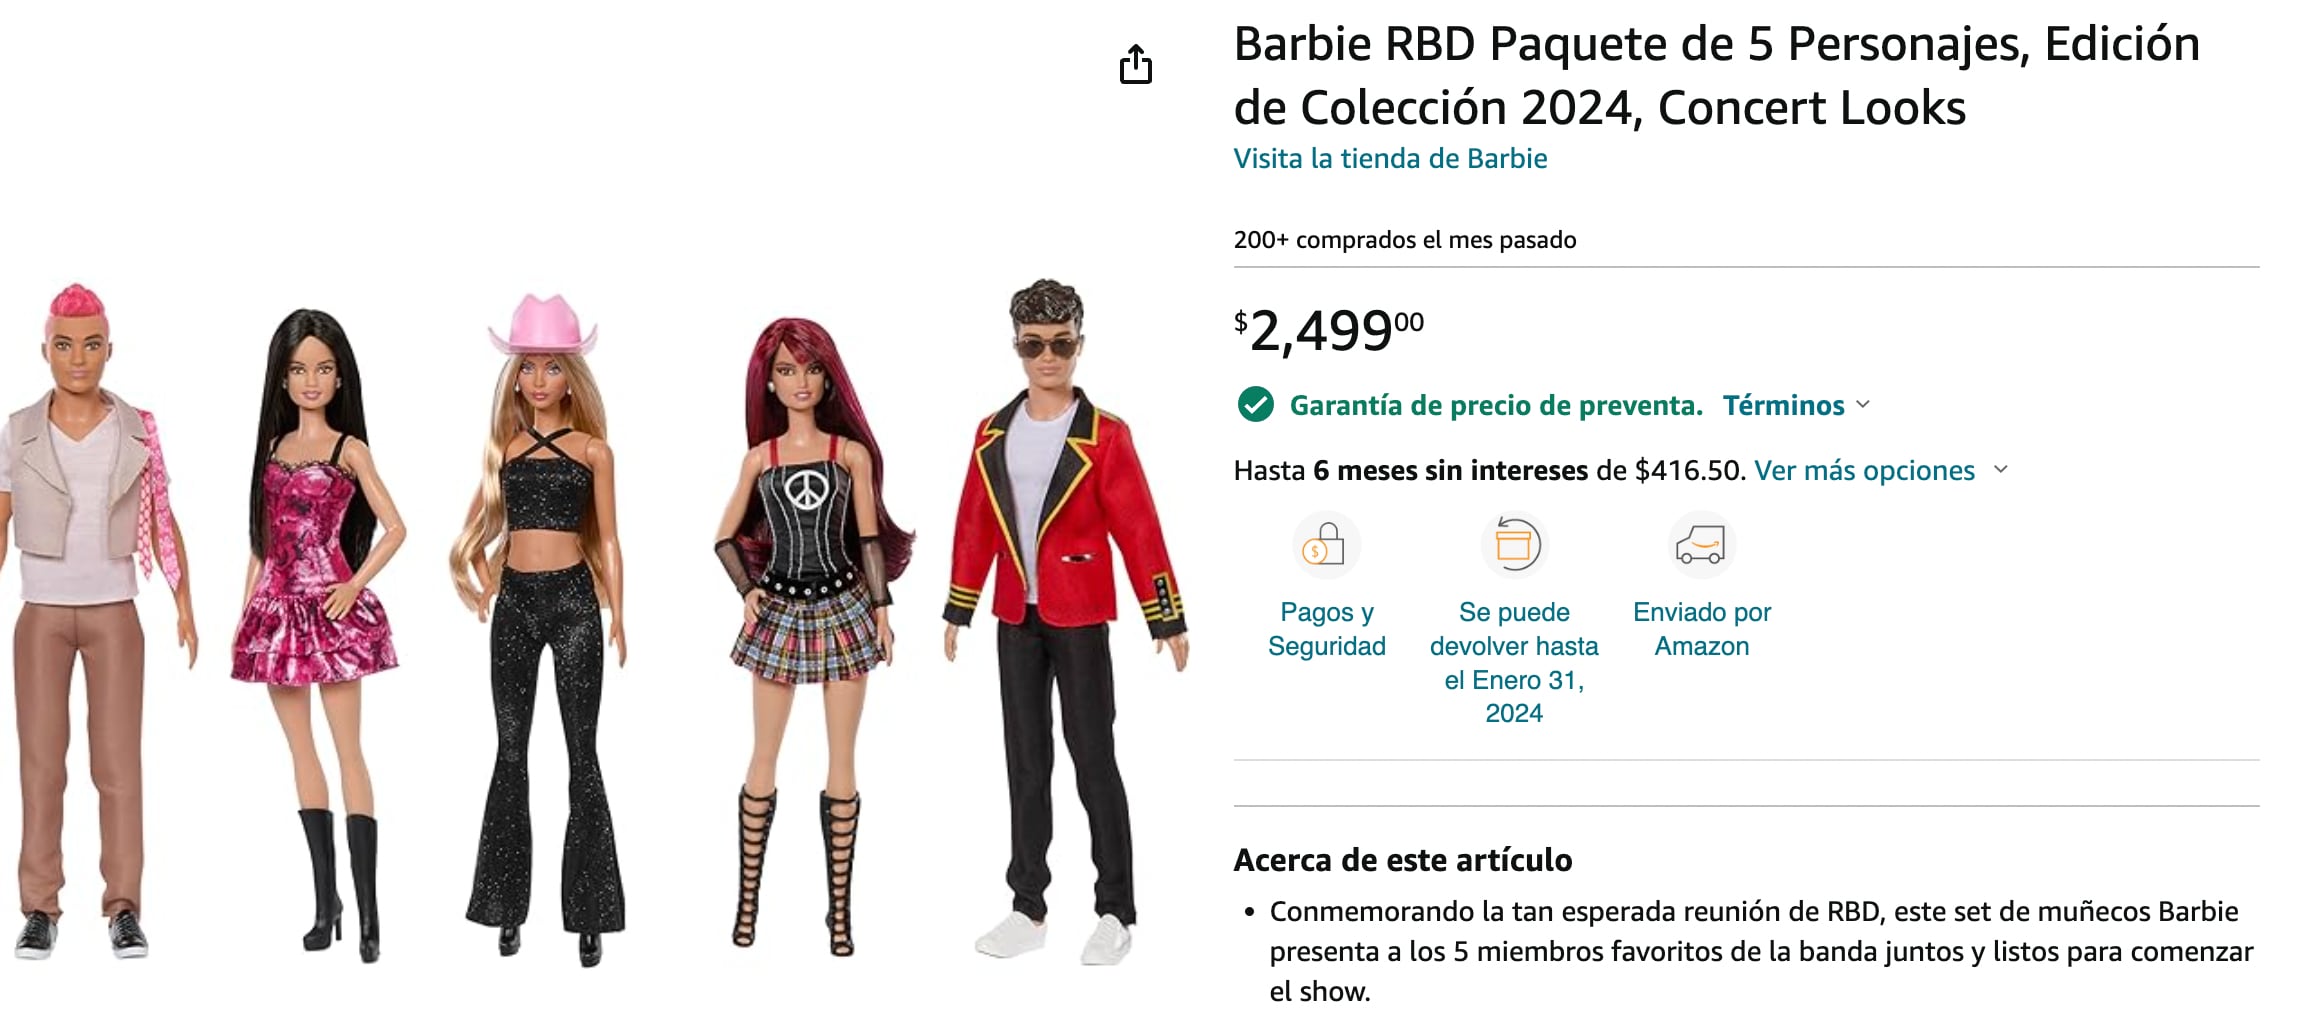Expand the Términos chevron arrow
The height and width of the screenshot is (1018, 2308).
click(1862, 404)
